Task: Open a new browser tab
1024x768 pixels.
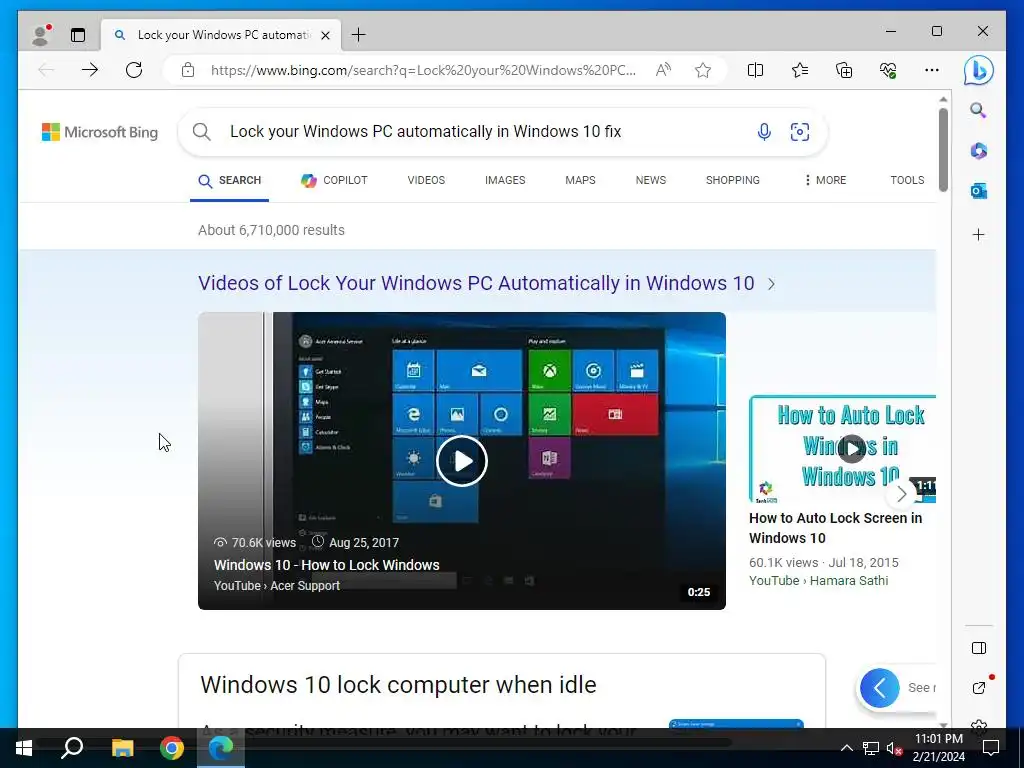Action: click(x=359, y=35)
